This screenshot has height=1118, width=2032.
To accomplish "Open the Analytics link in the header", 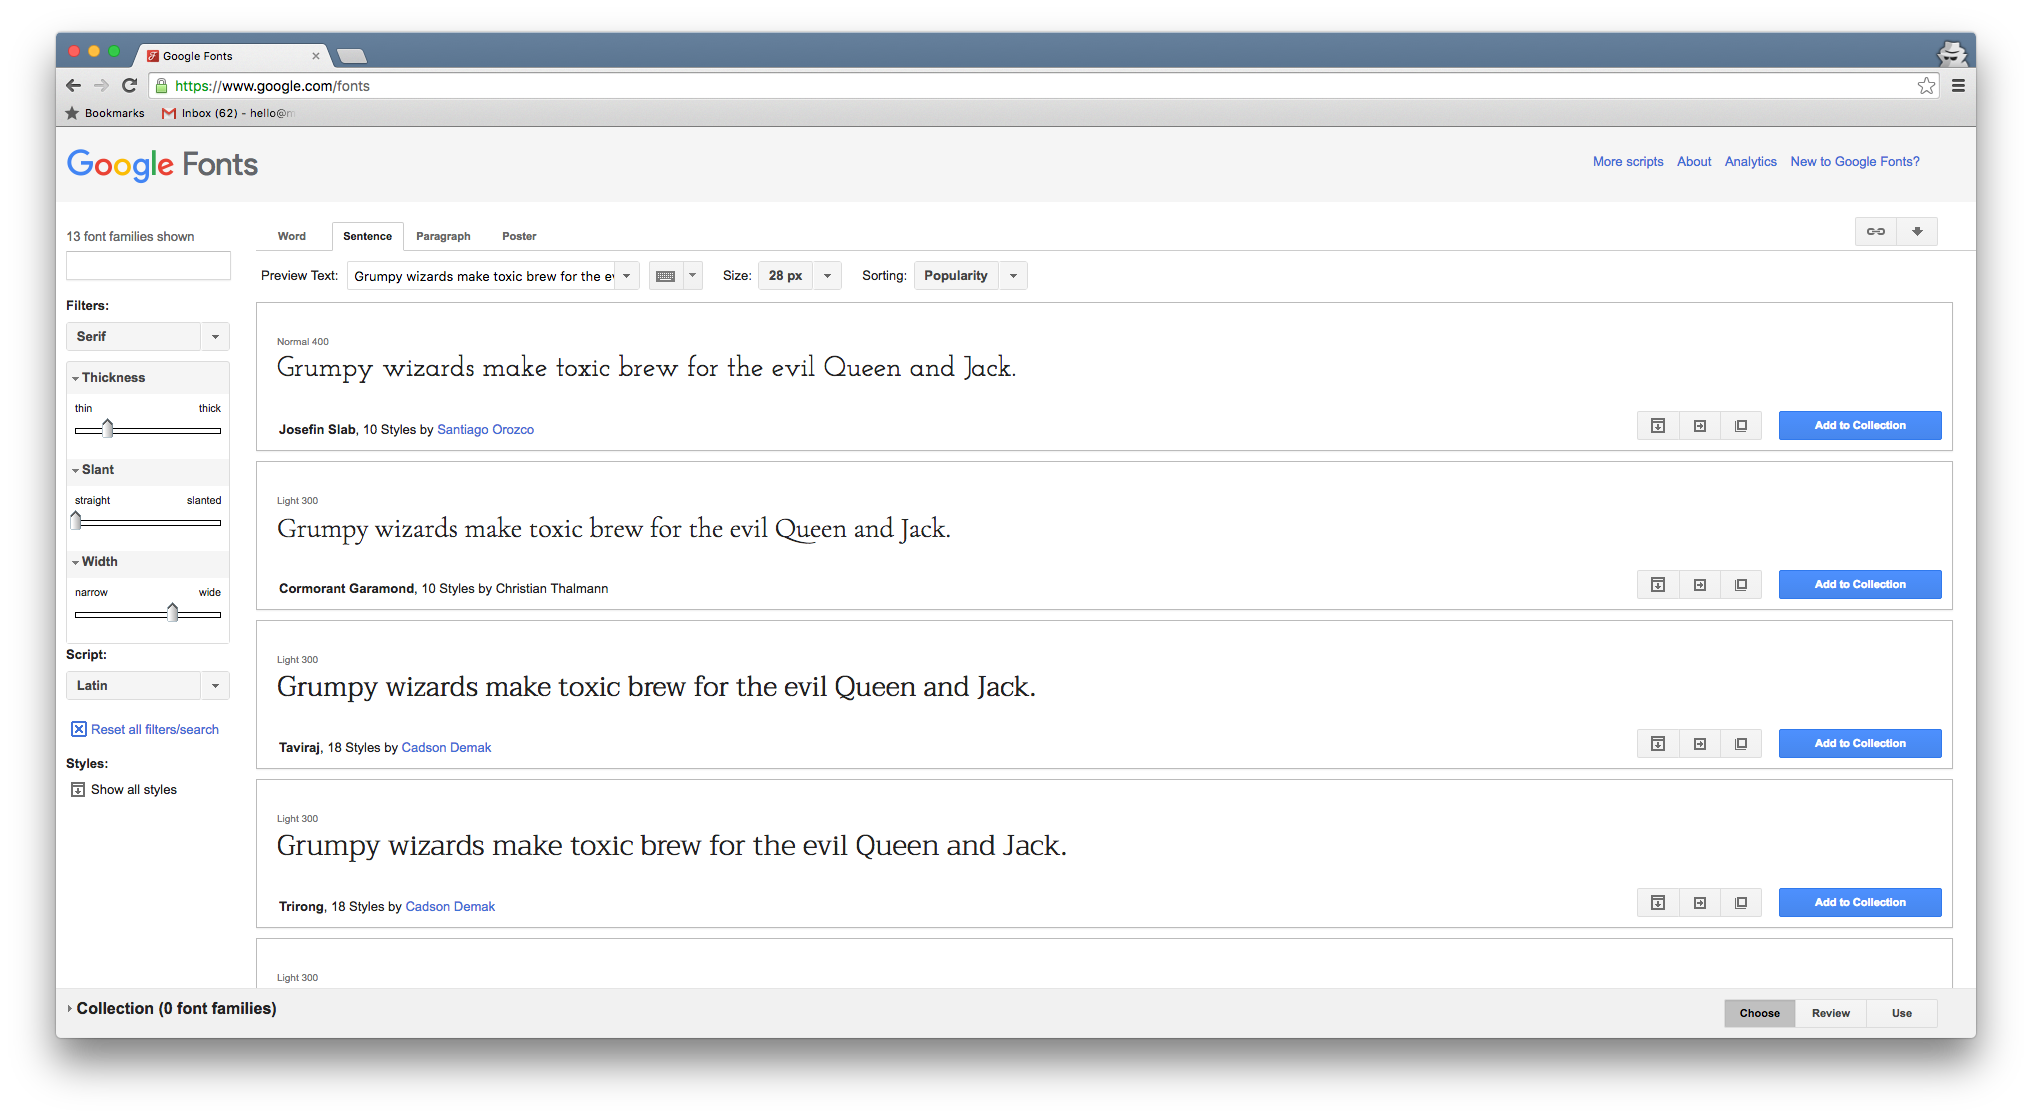I will click(x=1750, y=162).
